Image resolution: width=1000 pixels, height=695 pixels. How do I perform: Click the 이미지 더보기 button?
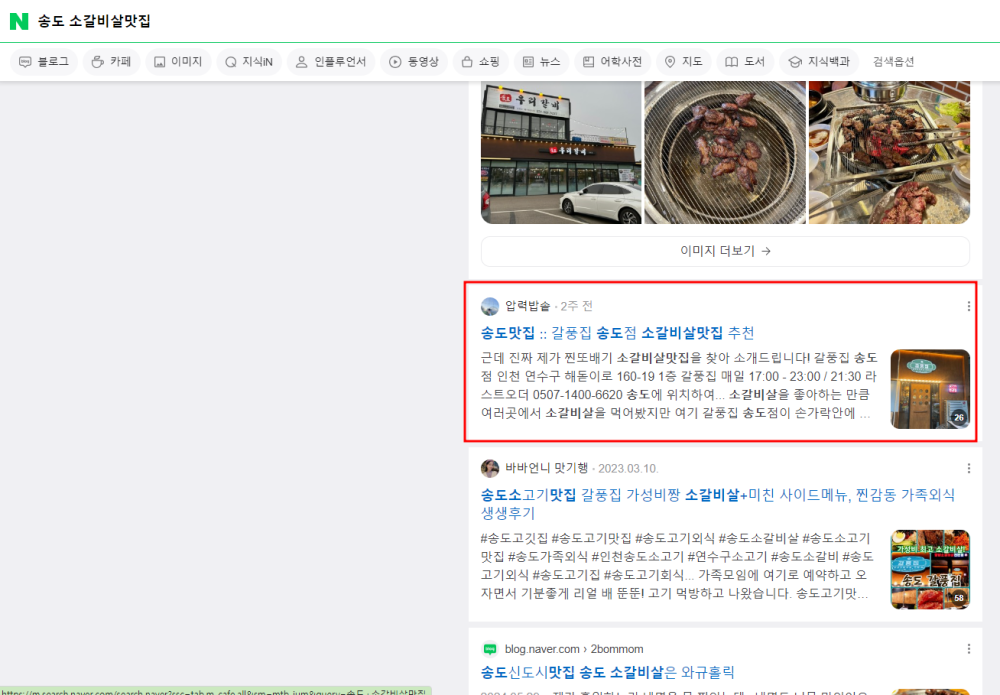(x=725, y=251)
